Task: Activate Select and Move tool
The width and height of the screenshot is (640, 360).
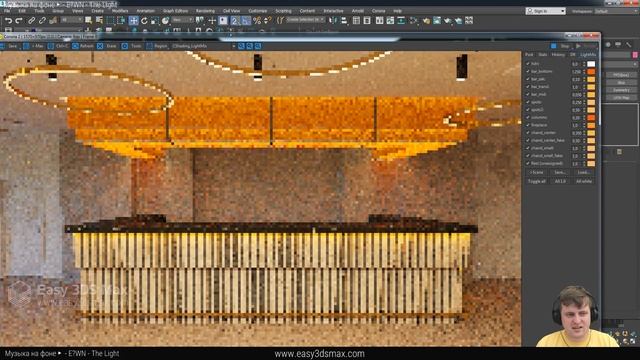Action: [133, 20]
